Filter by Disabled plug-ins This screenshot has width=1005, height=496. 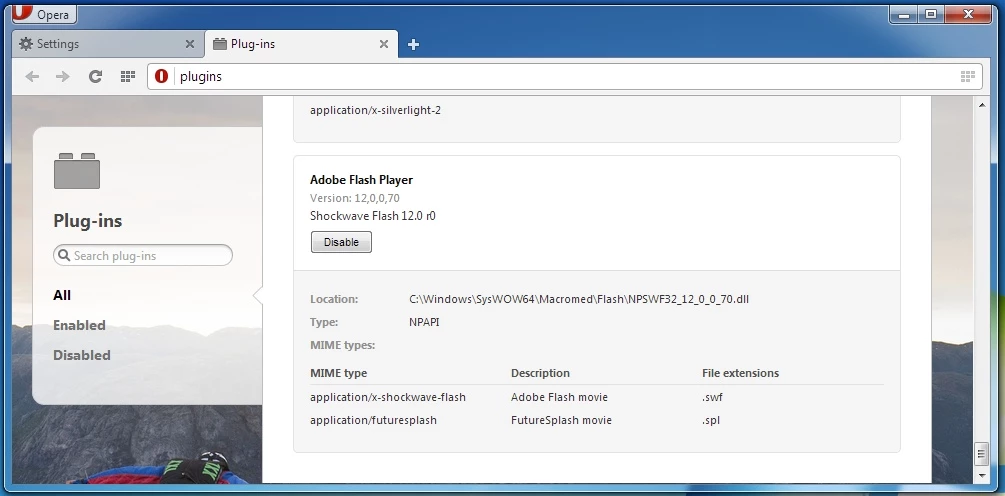pos(82,356)
